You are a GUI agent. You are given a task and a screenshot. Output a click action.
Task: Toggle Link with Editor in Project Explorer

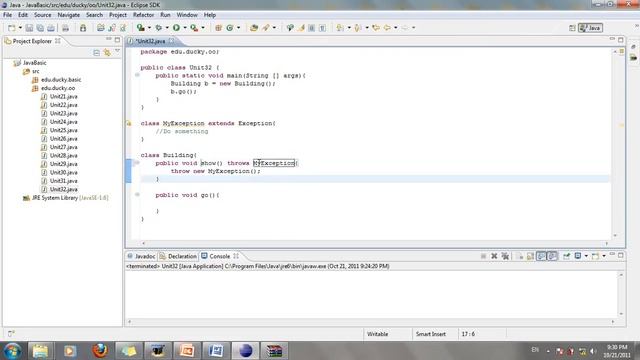pyautogui.click(x=107, y=53)
